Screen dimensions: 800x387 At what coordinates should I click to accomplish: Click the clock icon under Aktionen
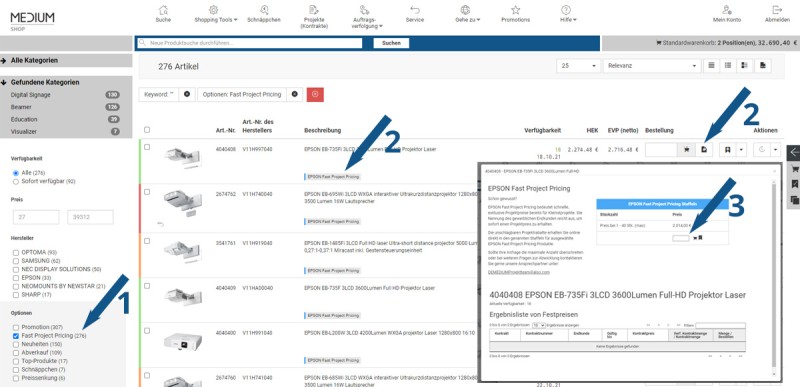pyautogui.click(x=762, y=149)
